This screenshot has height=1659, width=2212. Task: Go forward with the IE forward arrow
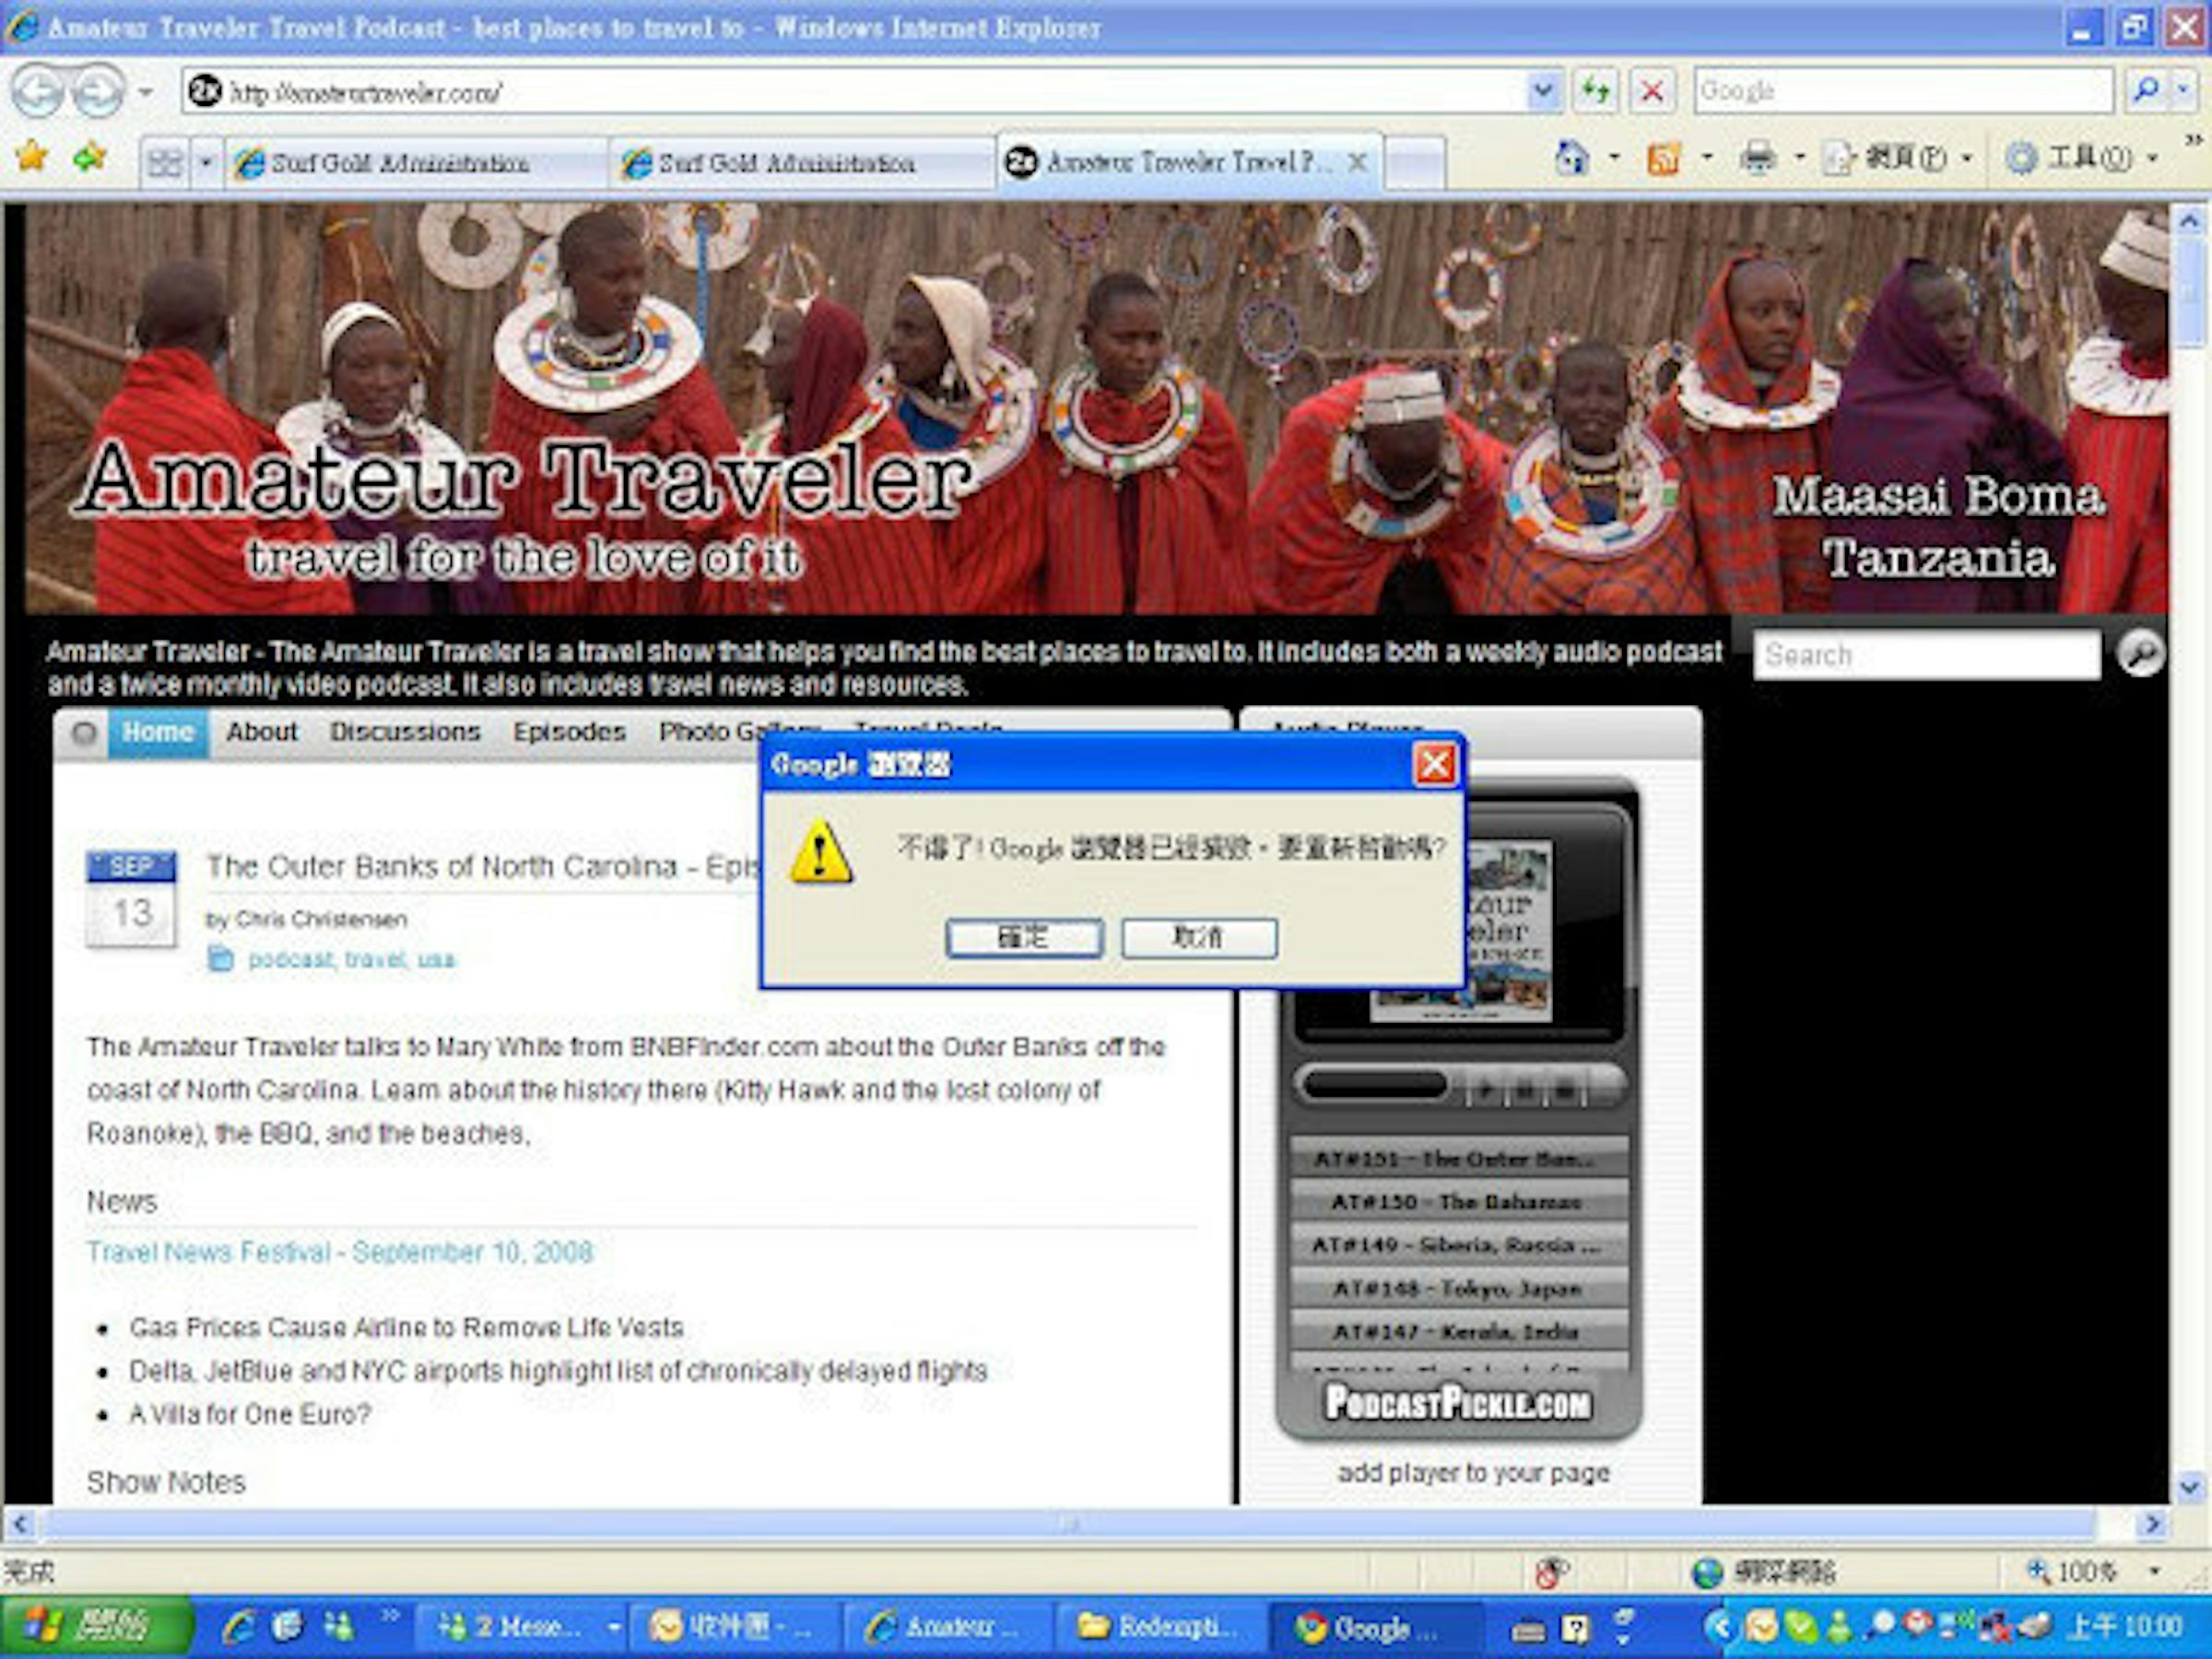(98, 92)
